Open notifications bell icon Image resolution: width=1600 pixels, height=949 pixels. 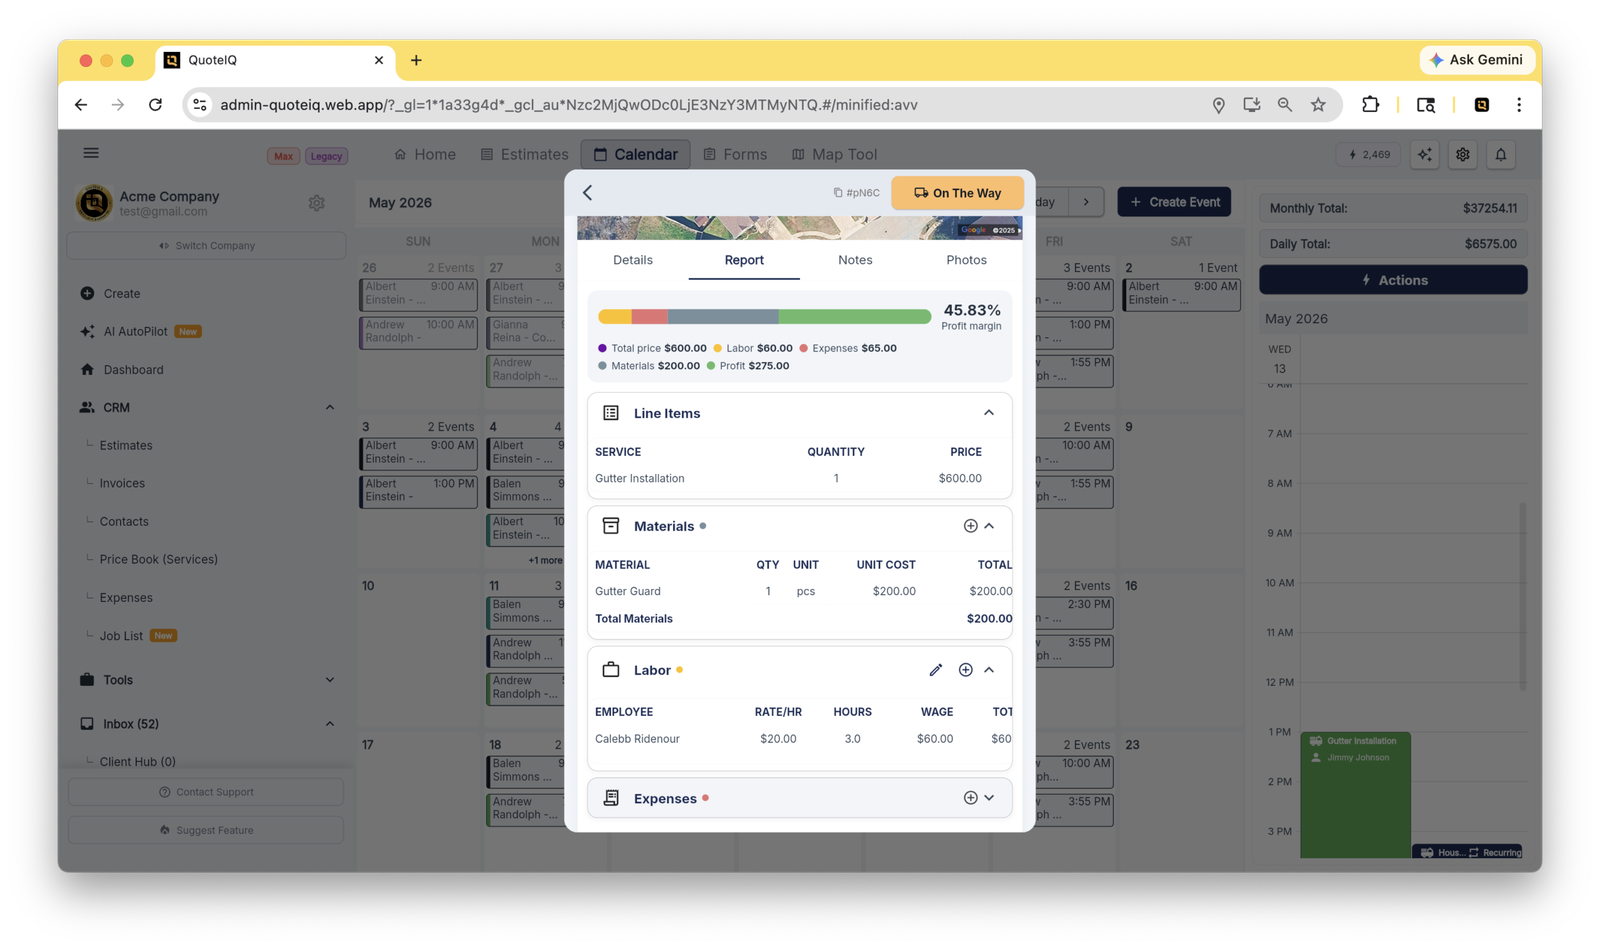pos(1501,155)
